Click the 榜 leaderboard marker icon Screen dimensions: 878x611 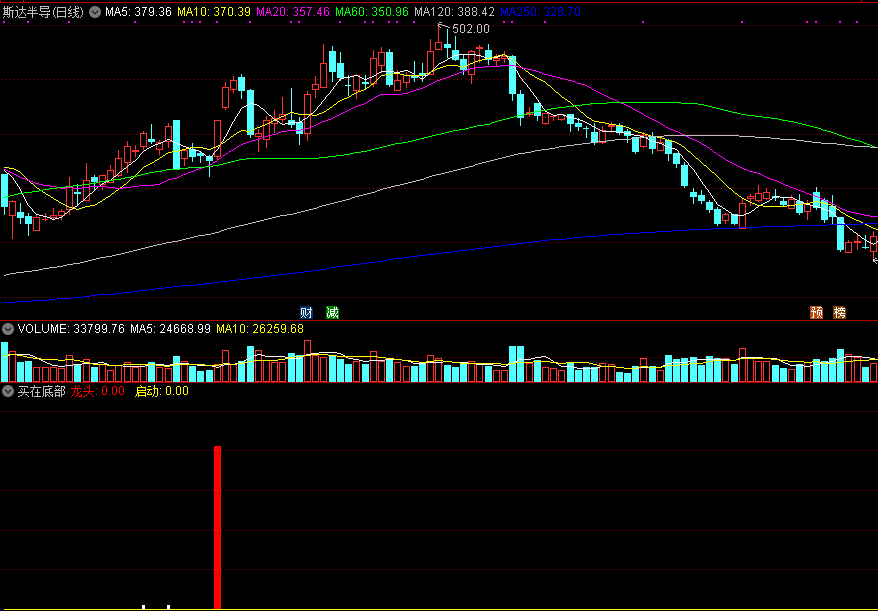[839, 313]
